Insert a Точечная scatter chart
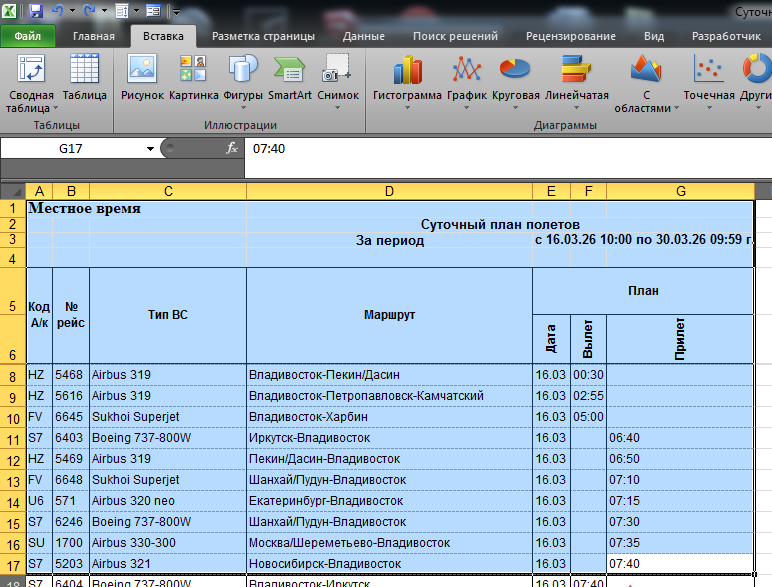Image resolution: width=772 pixels, height=587 pixels. [709, 81]
